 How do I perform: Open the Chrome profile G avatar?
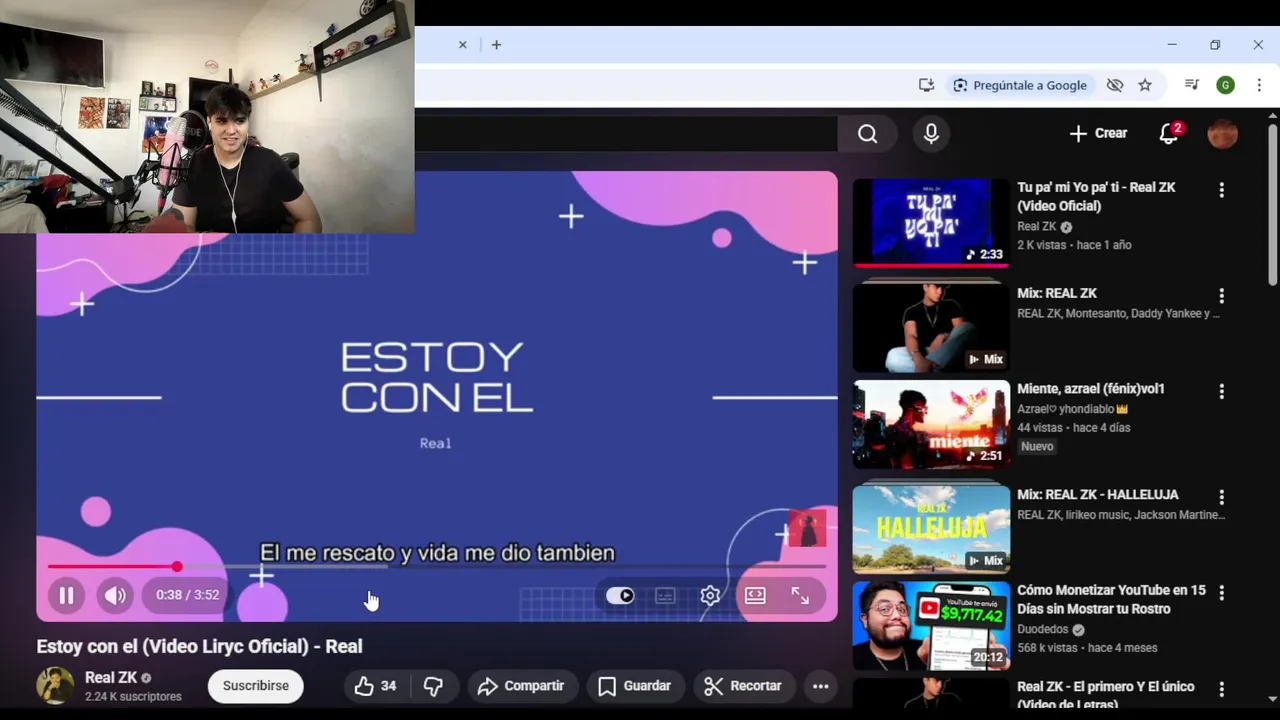[x=1225, y=85]
